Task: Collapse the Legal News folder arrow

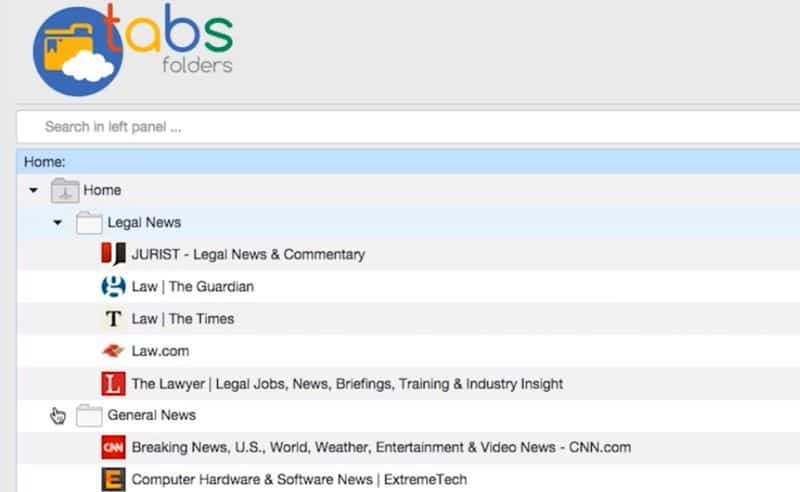Action: (x=58, y=223)
